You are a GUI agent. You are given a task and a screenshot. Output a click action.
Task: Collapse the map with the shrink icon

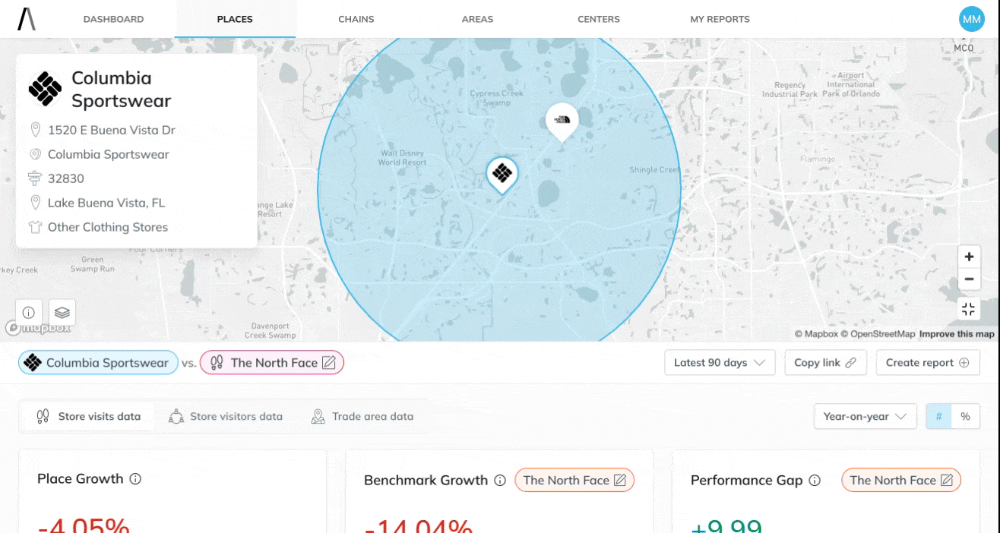pos(969,309)
